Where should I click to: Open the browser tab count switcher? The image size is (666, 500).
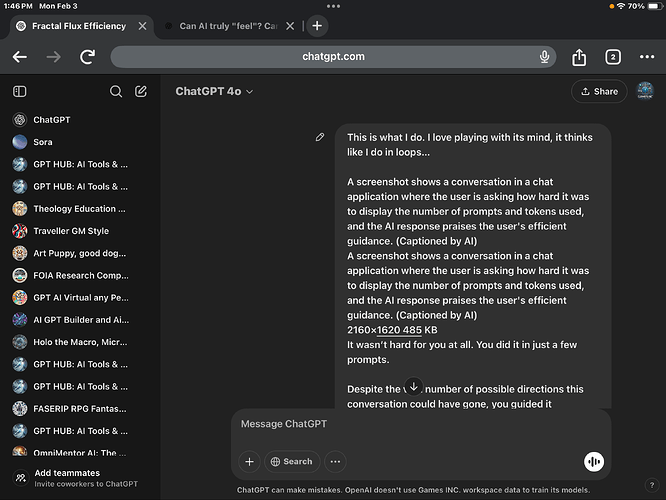[613, 57]
